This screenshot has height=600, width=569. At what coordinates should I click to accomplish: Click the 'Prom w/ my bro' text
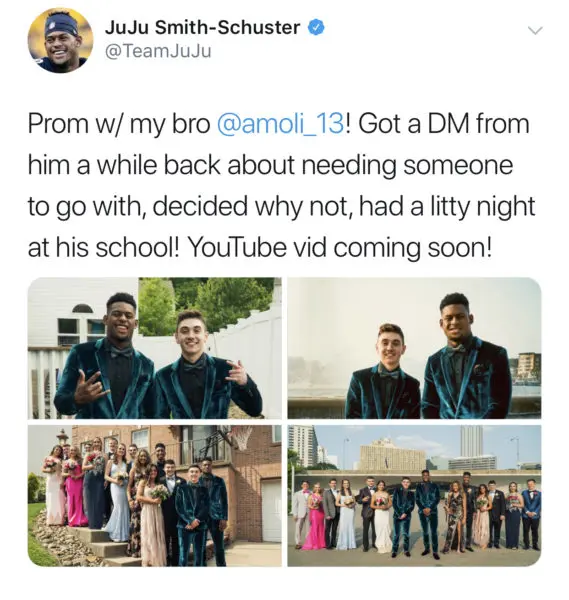(x=119, y=124)
